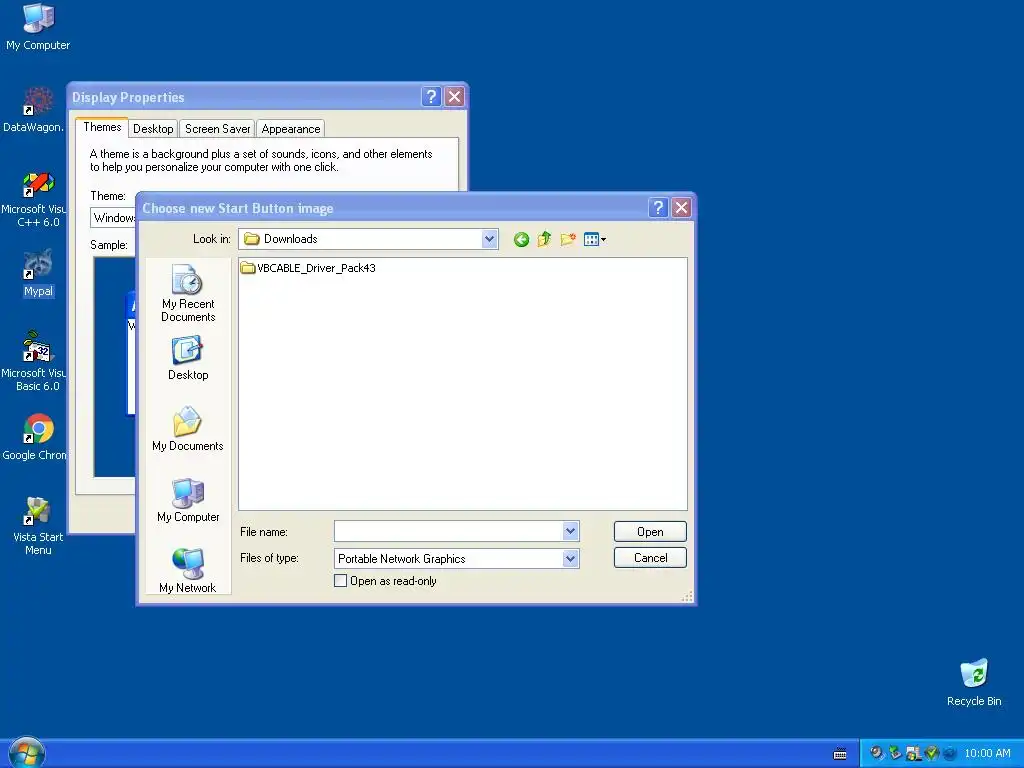Open the Screen Saver tab
Image resolution: width=1024 pixels, height=768 pixels.
coord(217,129)
